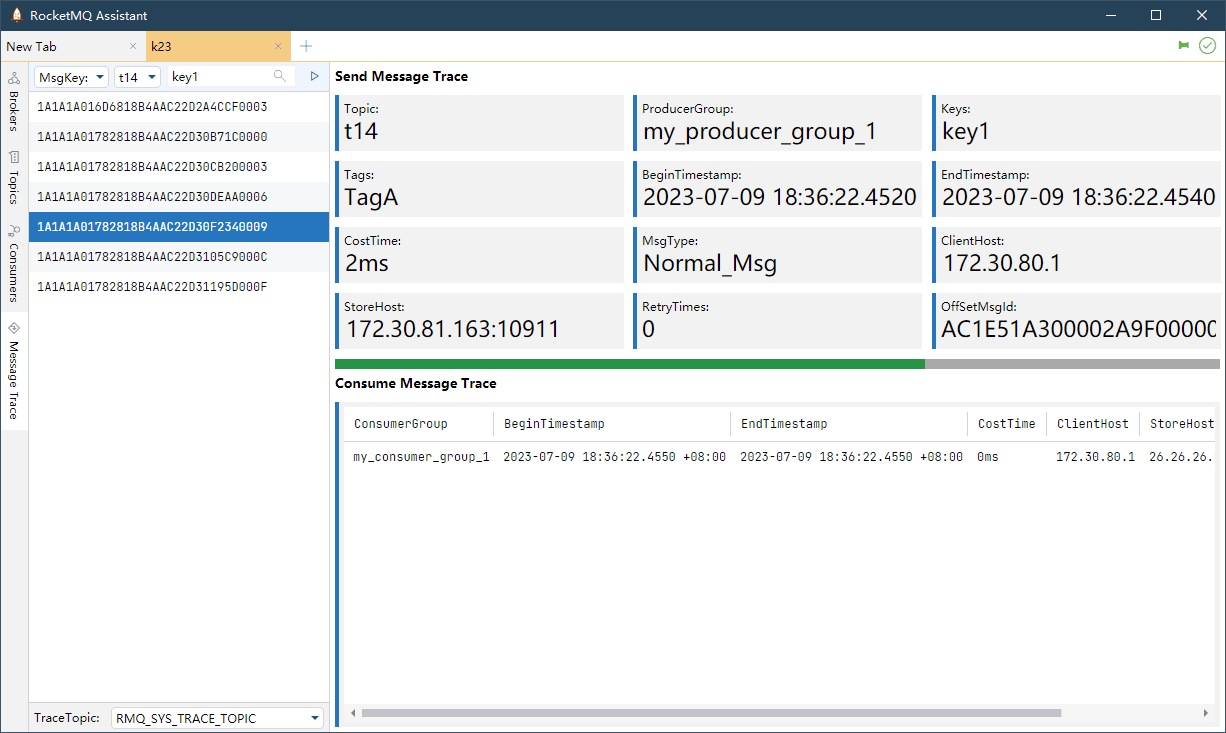The height and width of the screenshot is (733, 1226).
Task: Click the run query play icon
Action: coord(314,76)
